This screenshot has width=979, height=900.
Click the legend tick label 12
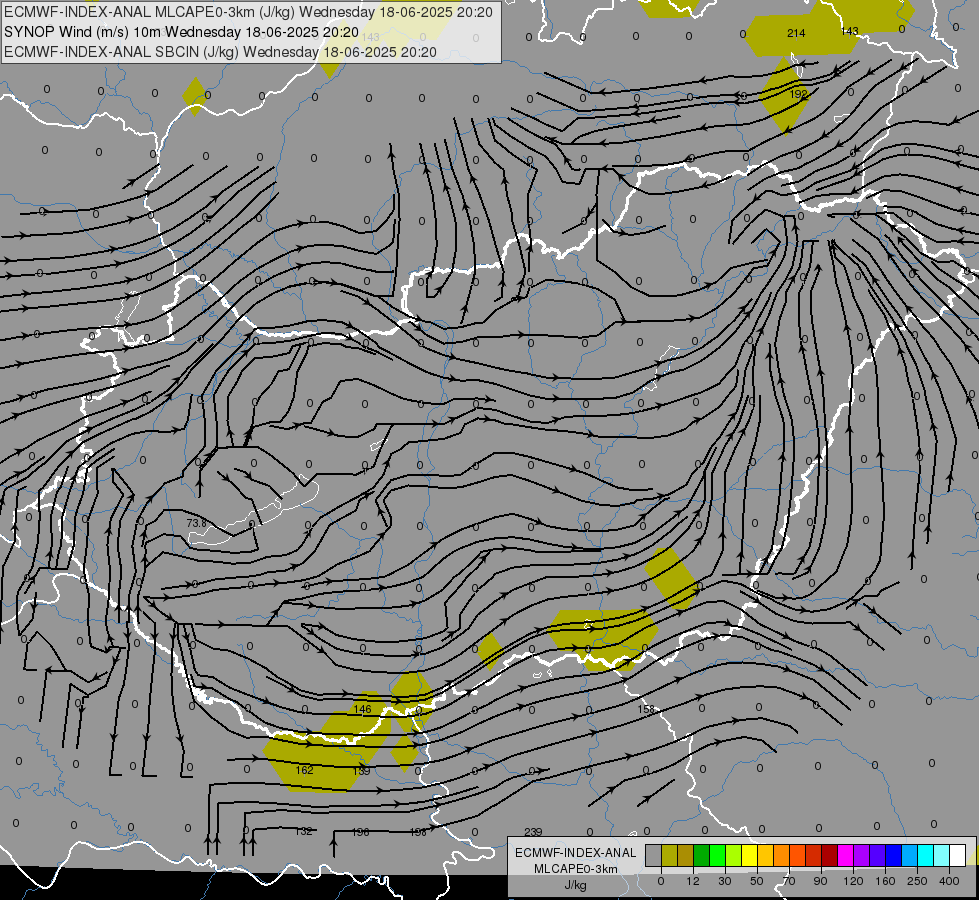pos(692,881)
